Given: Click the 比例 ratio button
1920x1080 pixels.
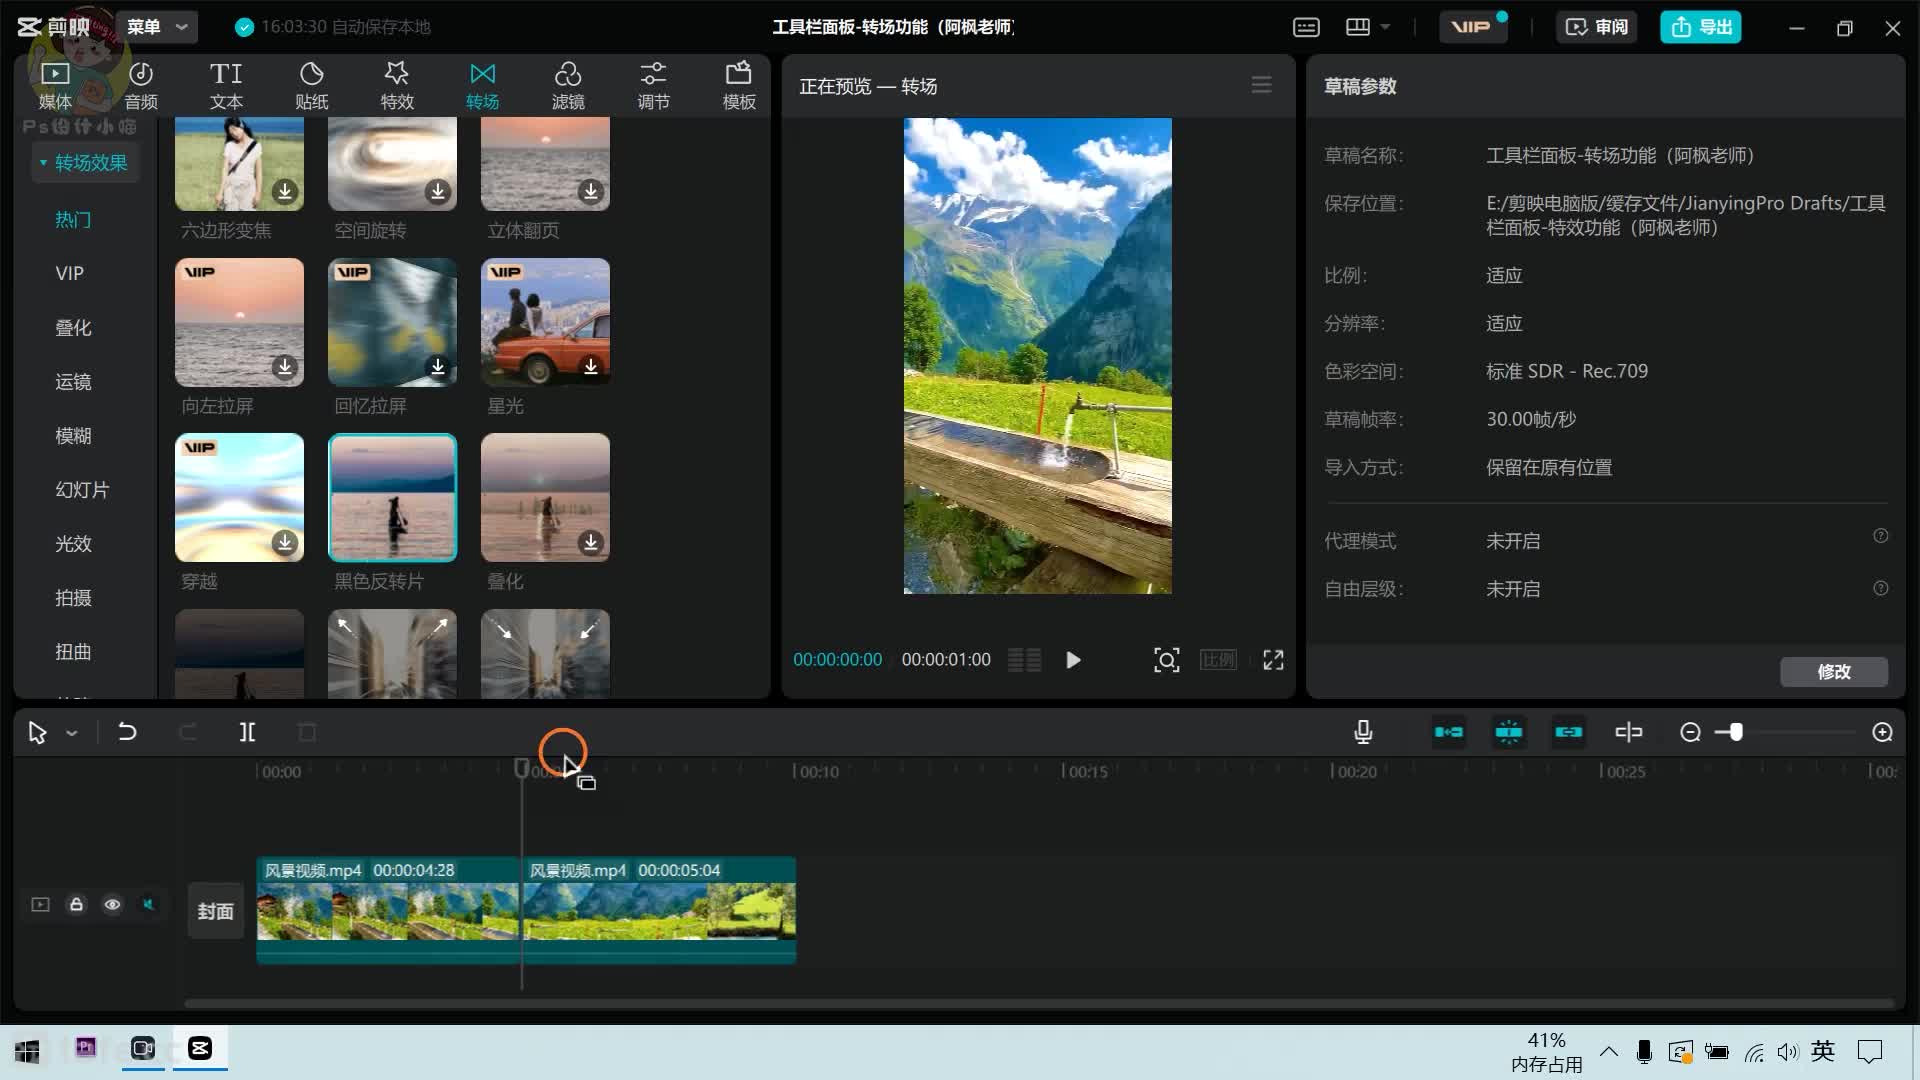Looking at the screenshot, I should (x=1218, y=660).
